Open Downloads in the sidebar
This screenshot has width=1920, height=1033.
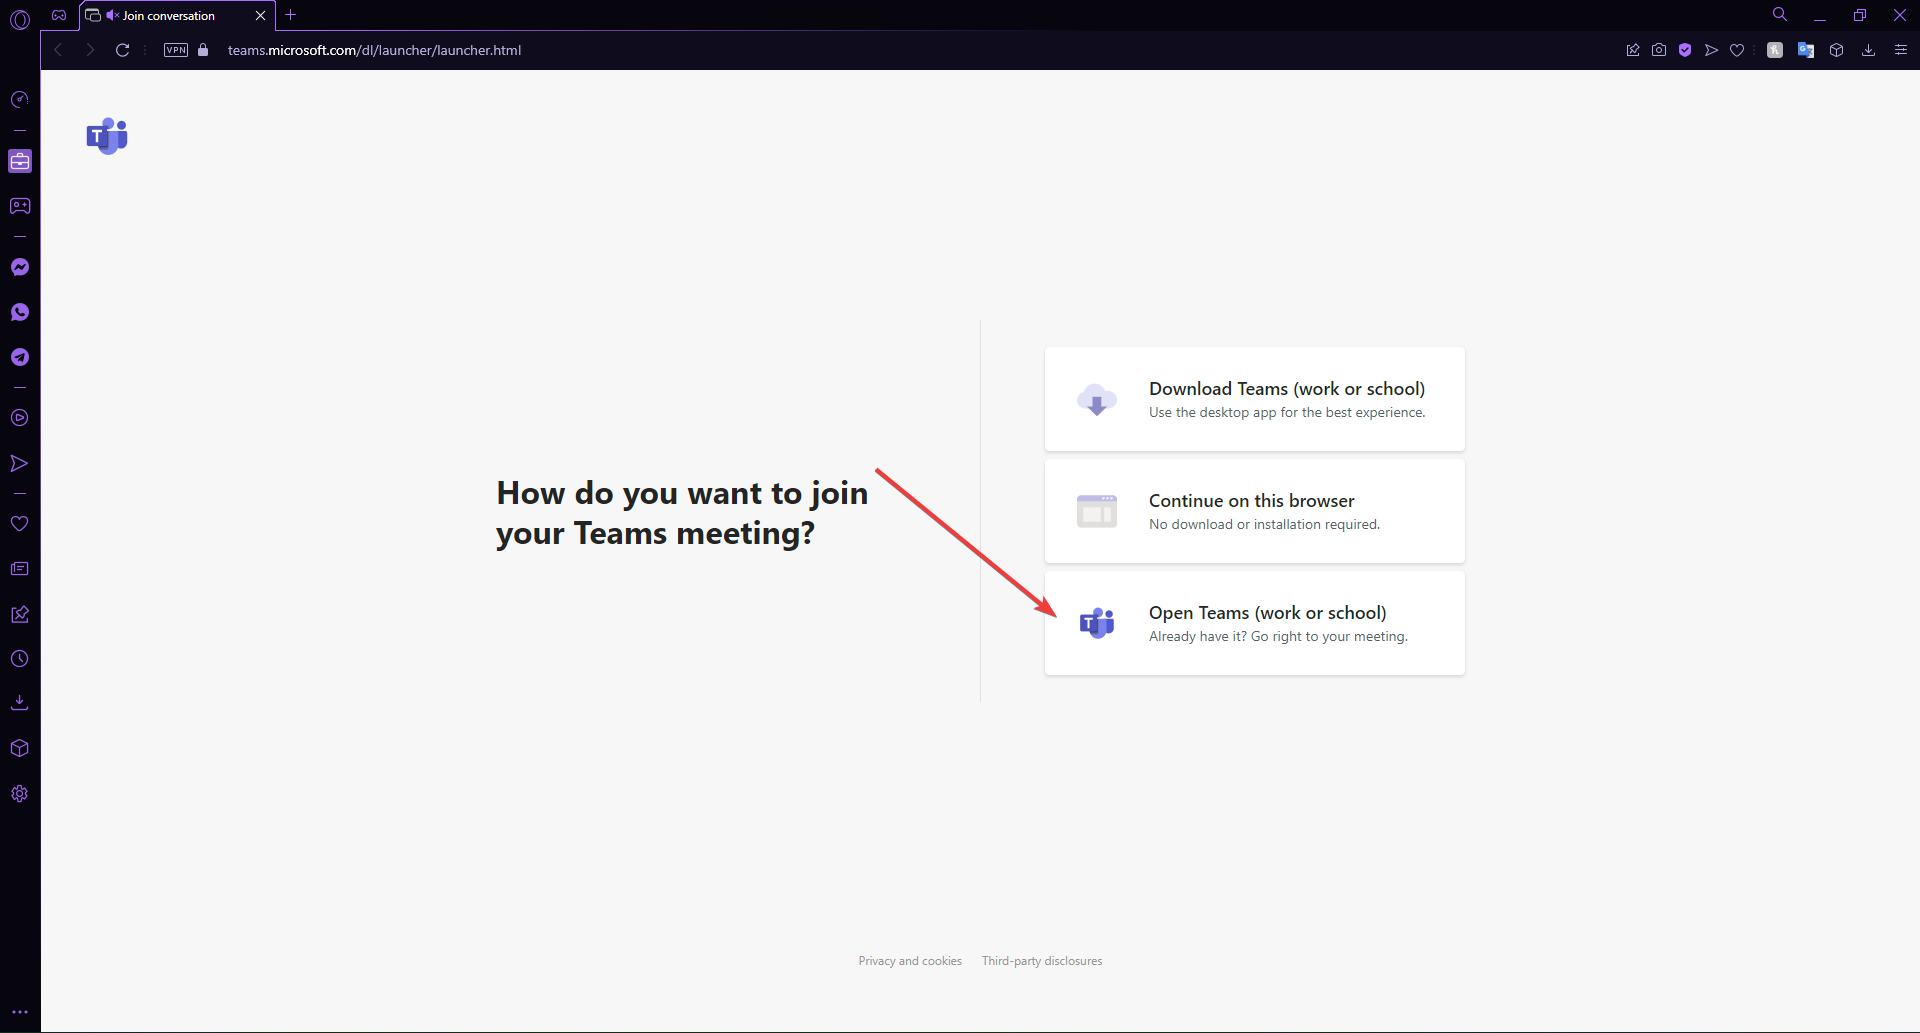20,703
